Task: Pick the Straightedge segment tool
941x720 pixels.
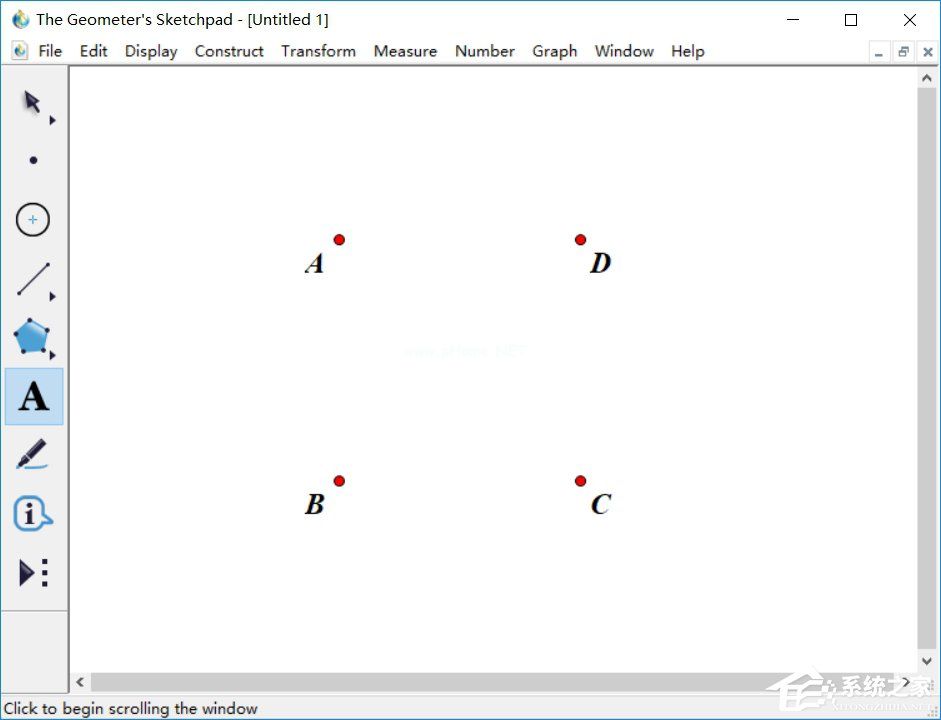Action: [33, 280]
